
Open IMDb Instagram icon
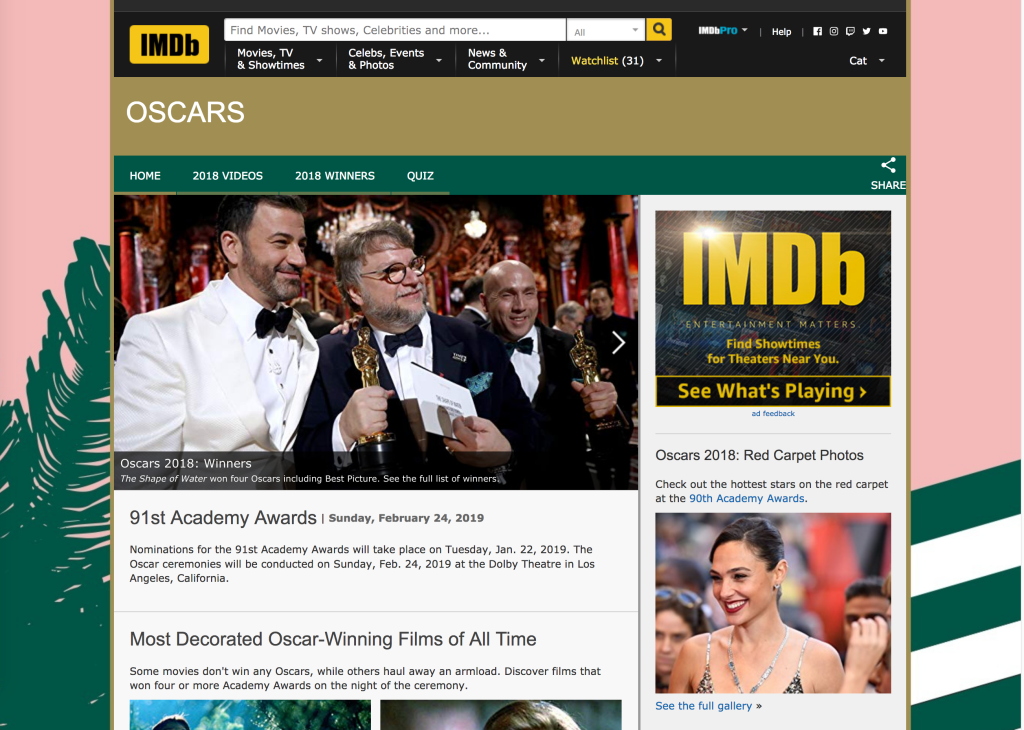[x=834, y=31]
